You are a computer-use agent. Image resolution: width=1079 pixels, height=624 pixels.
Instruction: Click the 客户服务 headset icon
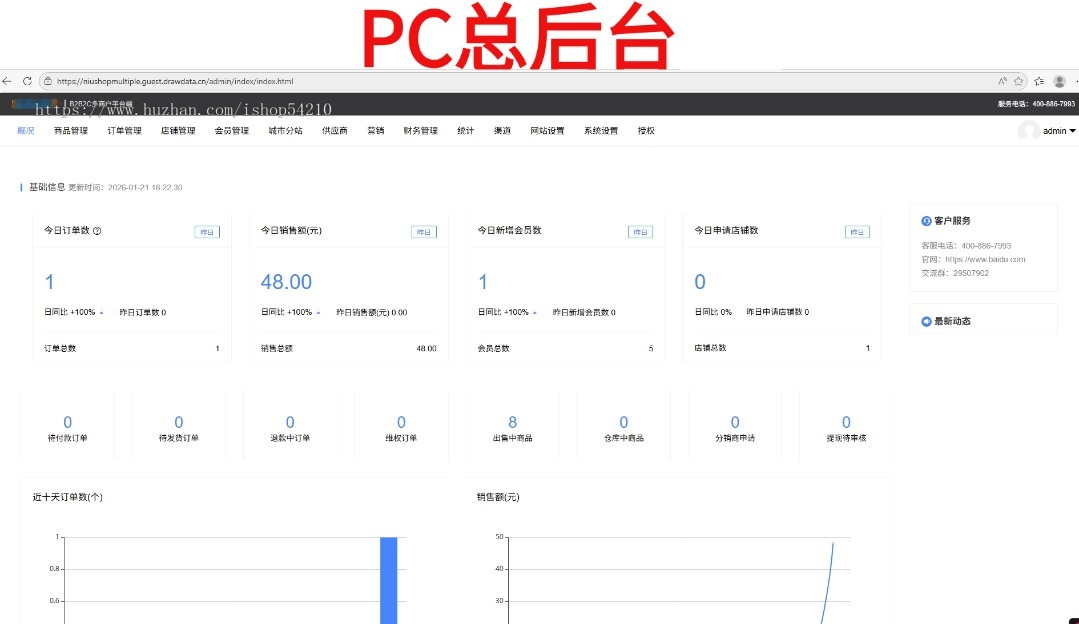point(926,221)
